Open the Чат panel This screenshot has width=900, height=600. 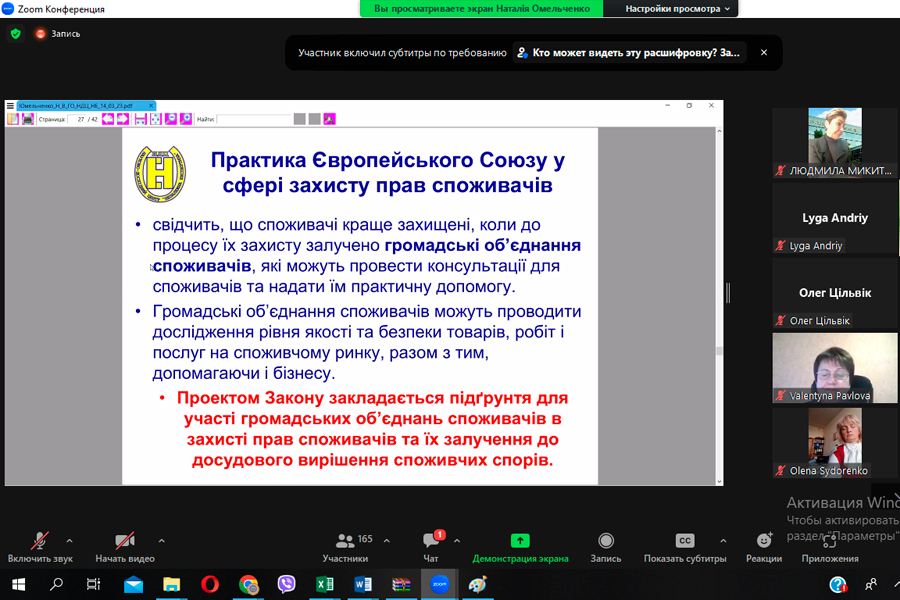(431, 548)
